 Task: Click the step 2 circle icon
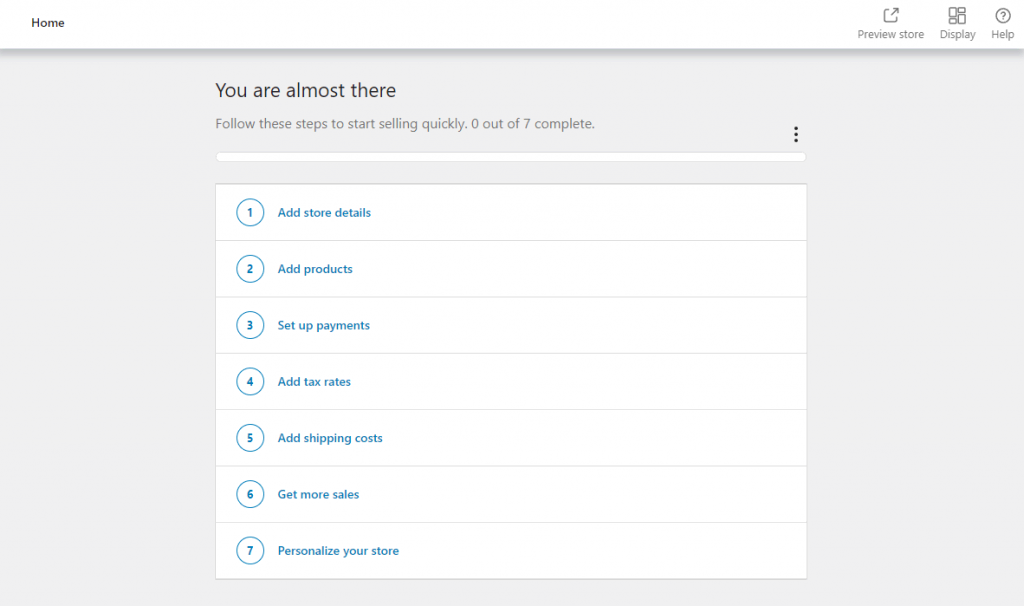(250, 269)
